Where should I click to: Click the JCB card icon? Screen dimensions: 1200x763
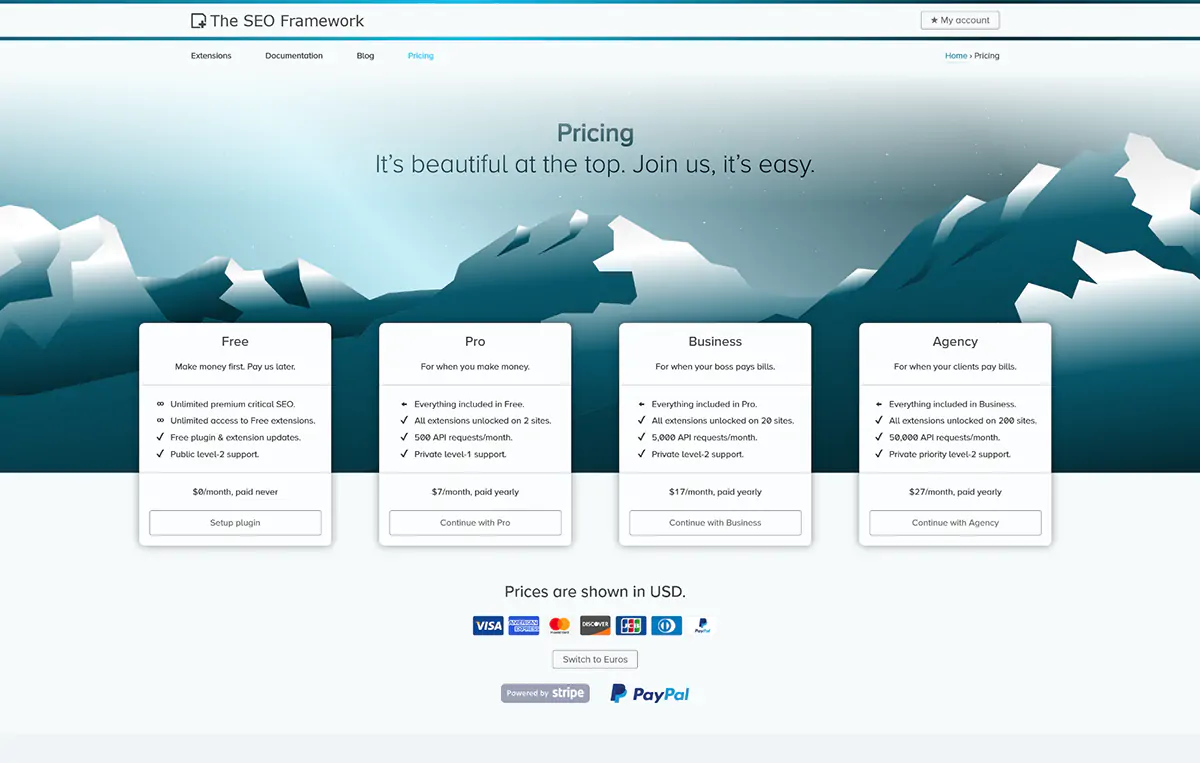coord(631,626)
